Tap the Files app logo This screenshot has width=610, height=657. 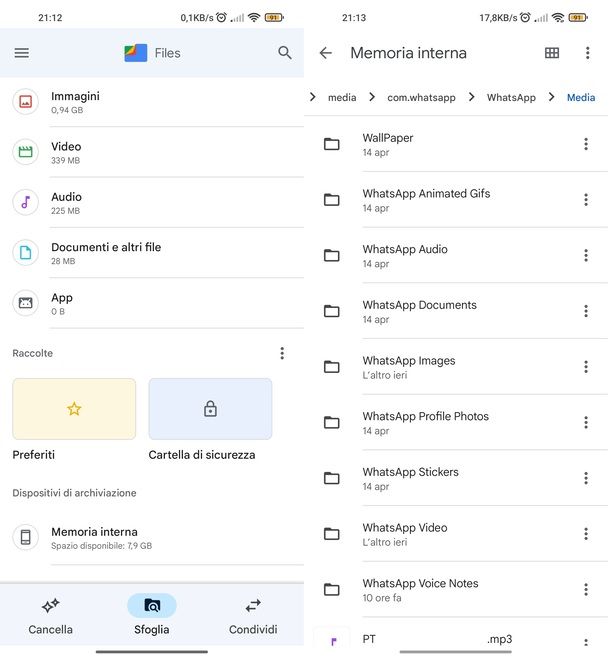click(x=135, y=53)
